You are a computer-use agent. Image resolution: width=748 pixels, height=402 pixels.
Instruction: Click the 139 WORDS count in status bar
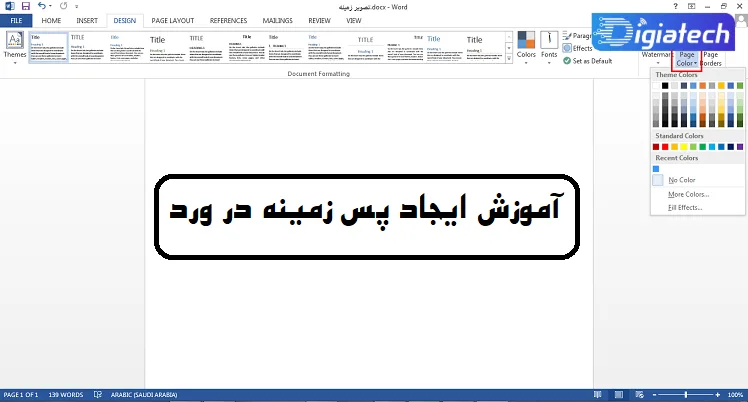66,395
